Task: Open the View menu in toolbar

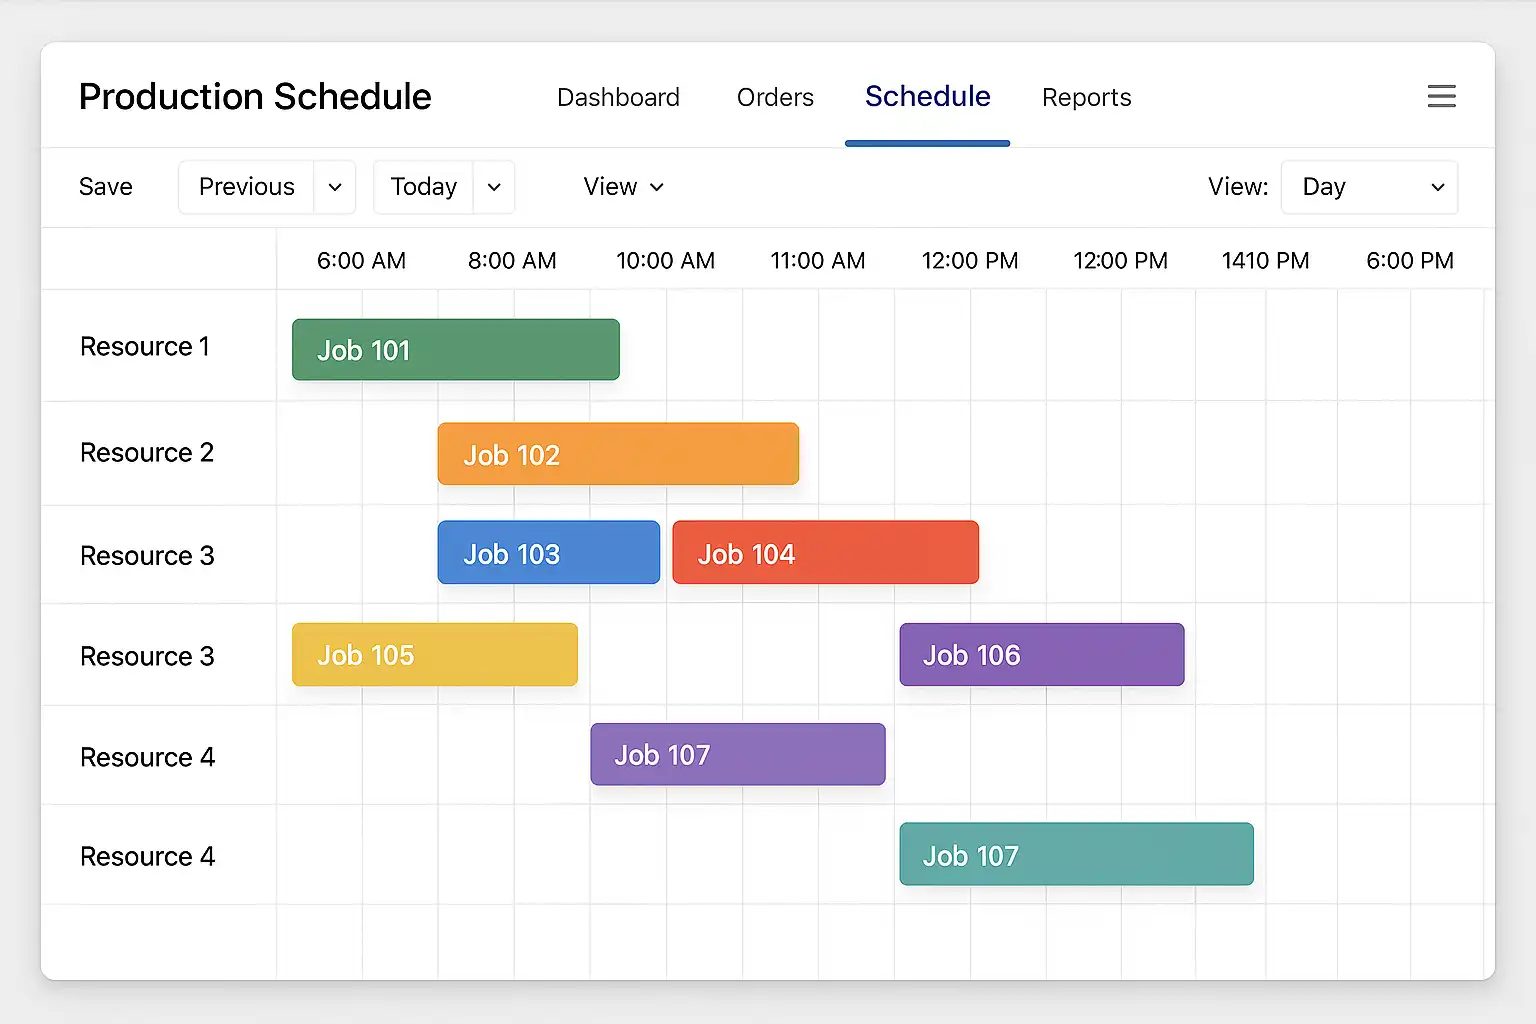Action: coord(624,187)
